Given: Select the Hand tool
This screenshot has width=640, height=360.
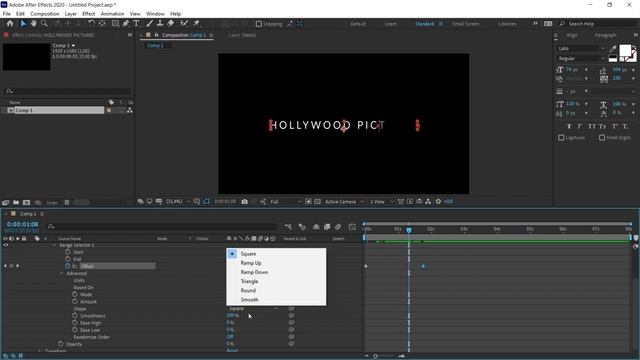Looking at the screenshot, I should (x=33, y=24).
